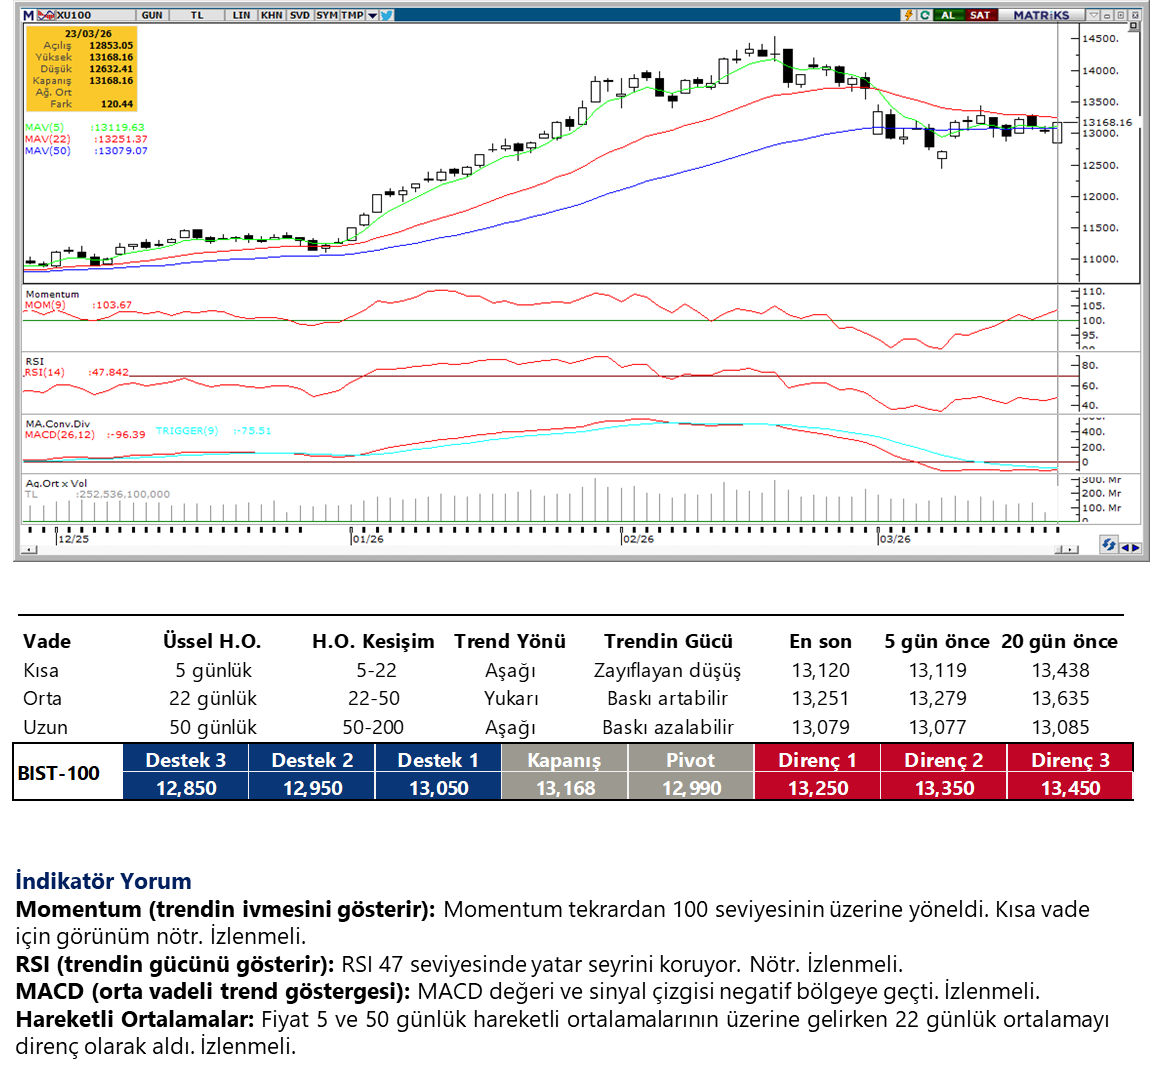Click the 02/26 marker on the time axis

pyautogui.click(x=638, y=539)
